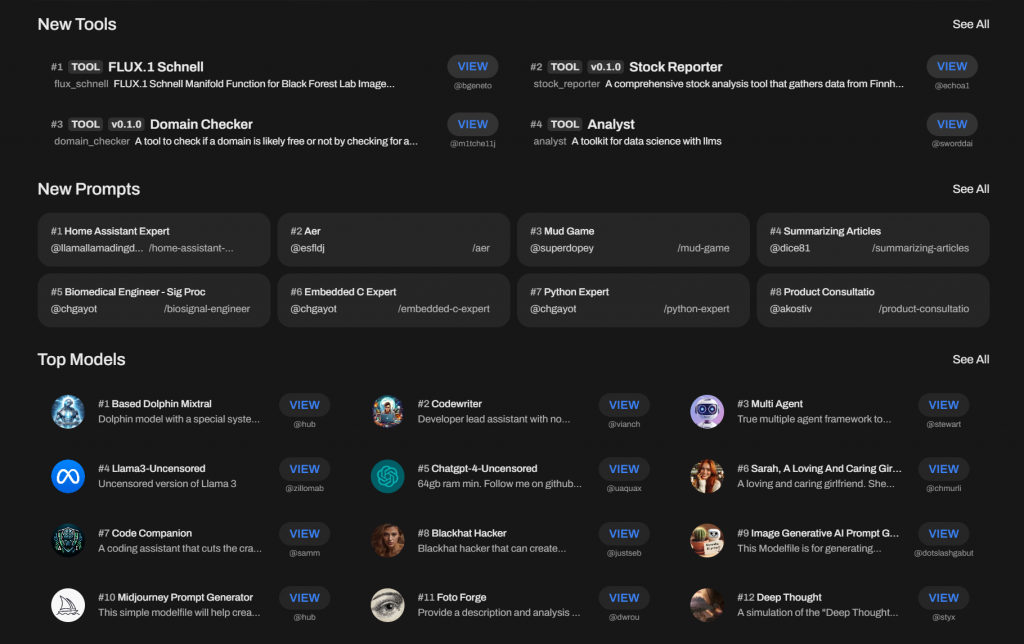Open the Embedded C Expert prompt
The image size is (1024, 644).
click(394, 300)
